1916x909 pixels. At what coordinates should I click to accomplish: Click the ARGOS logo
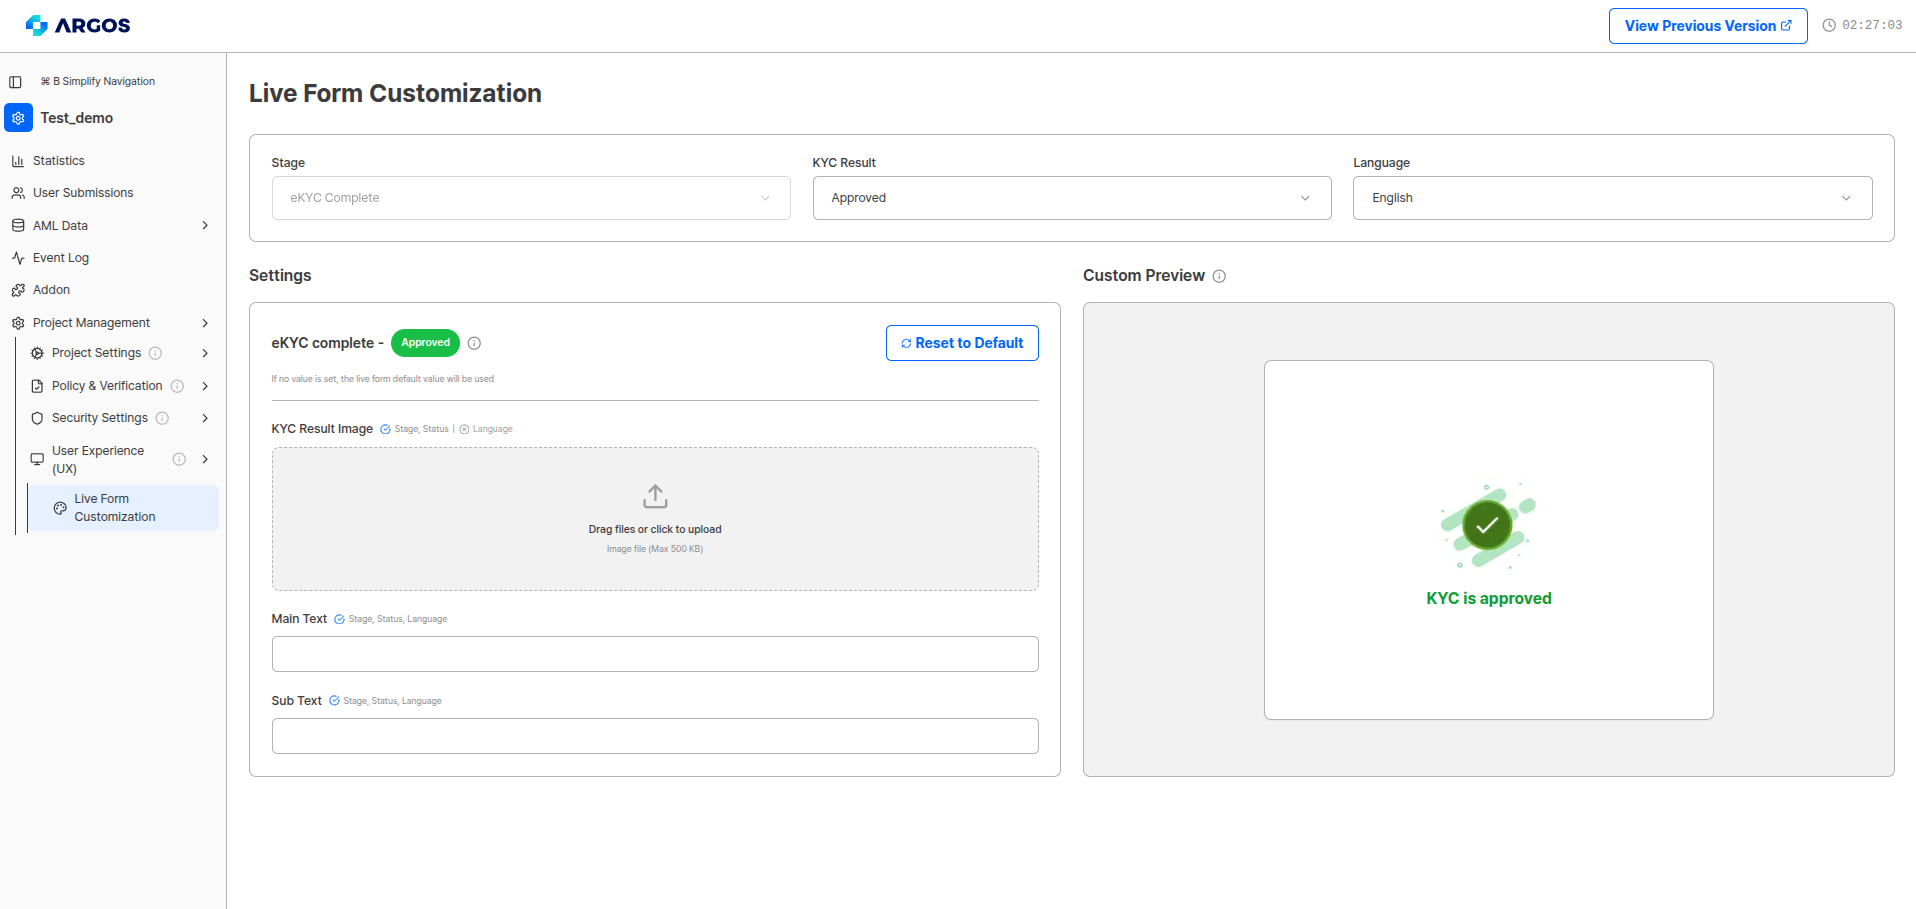pyautogui.click(x=77, y=25)
